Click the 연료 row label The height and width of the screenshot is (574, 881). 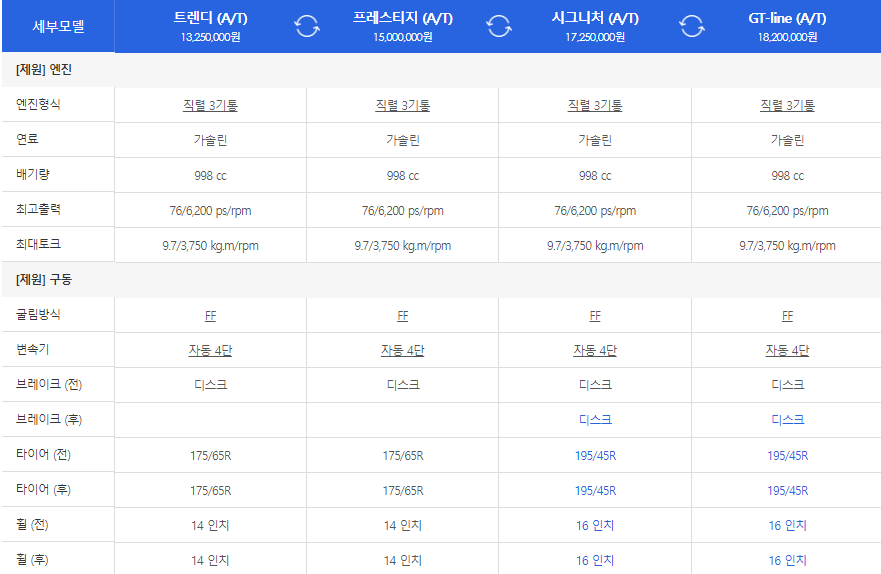27,139
